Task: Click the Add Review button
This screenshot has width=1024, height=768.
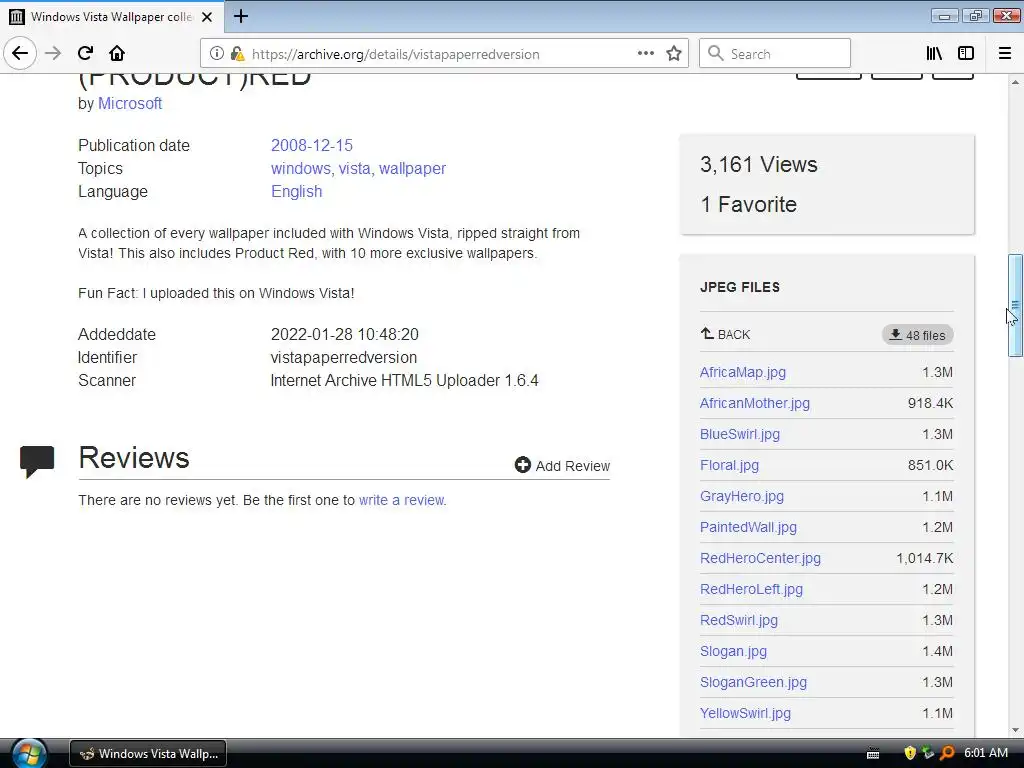Action: click(x=562, y=466)
